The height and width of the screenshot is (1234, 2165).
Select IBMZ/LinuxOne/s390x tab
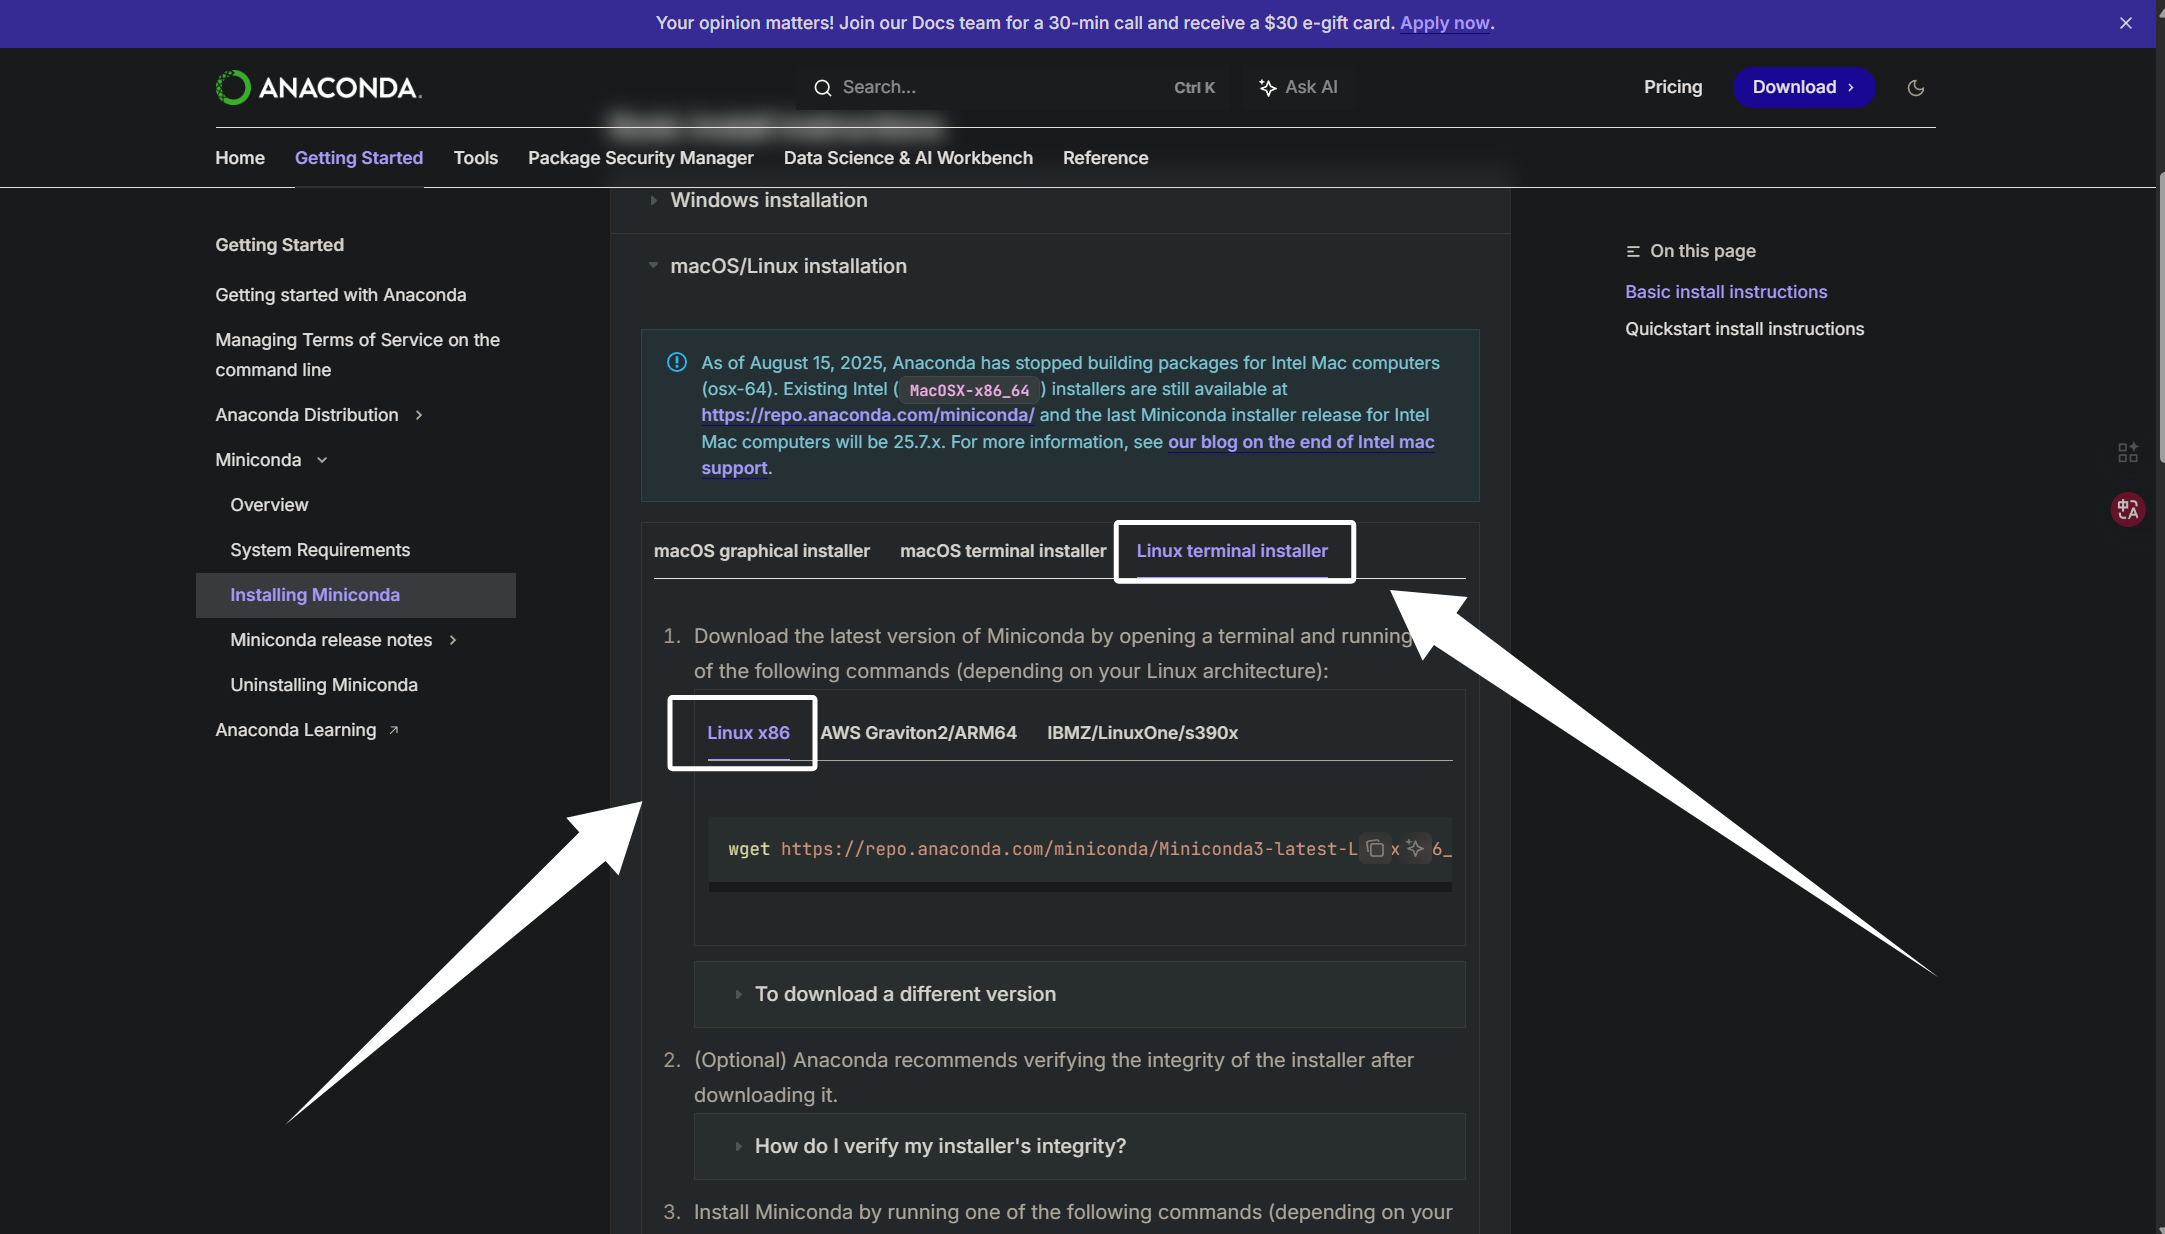[x=1142, y=733]
